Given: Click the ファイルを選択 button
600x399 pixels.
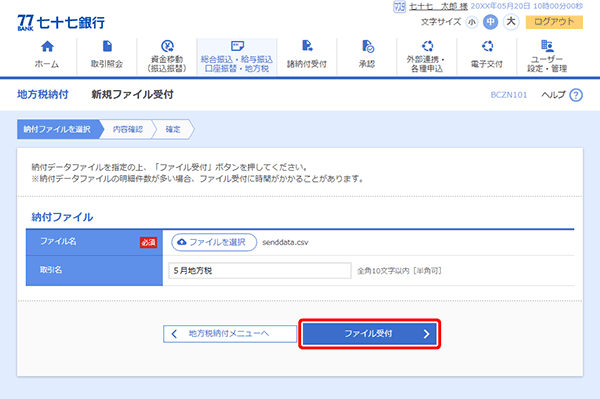Looking at the screenshot, I should click(214, 242).
